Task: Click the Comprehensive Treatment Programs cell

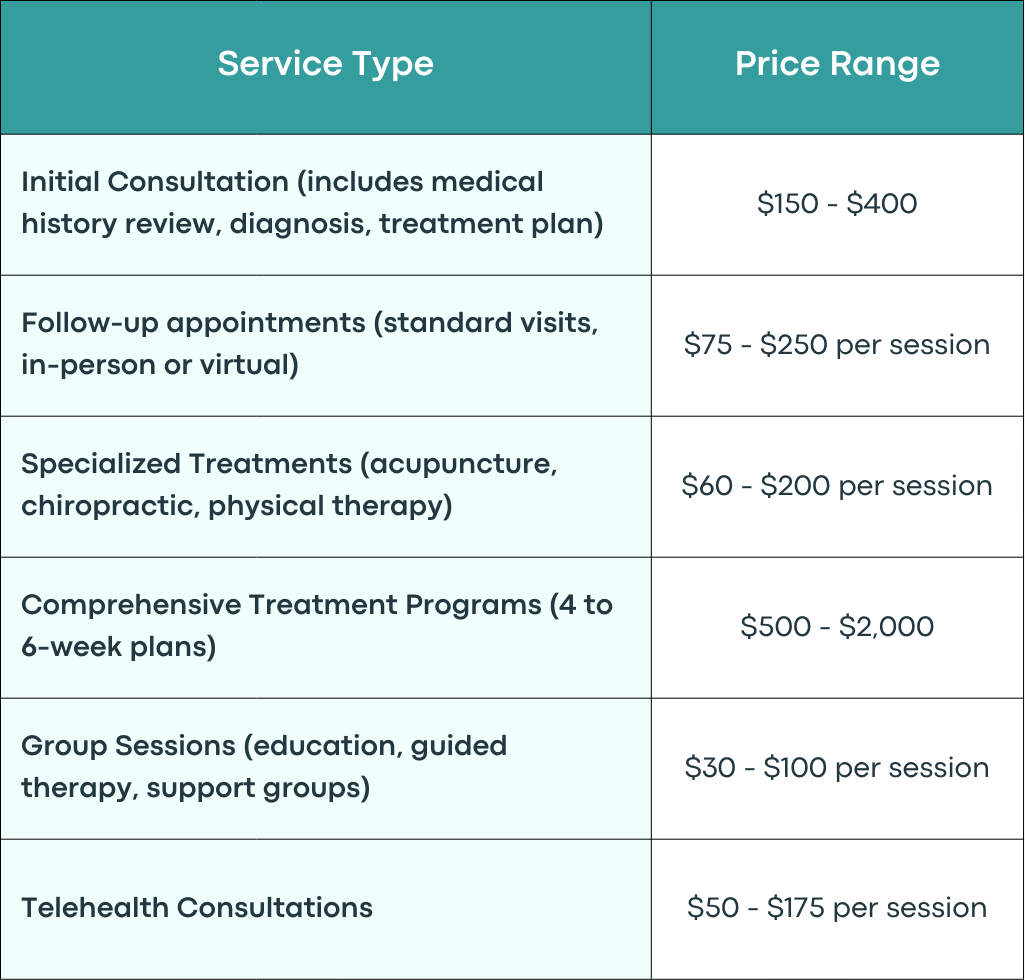Action: [x=326, y=628]
